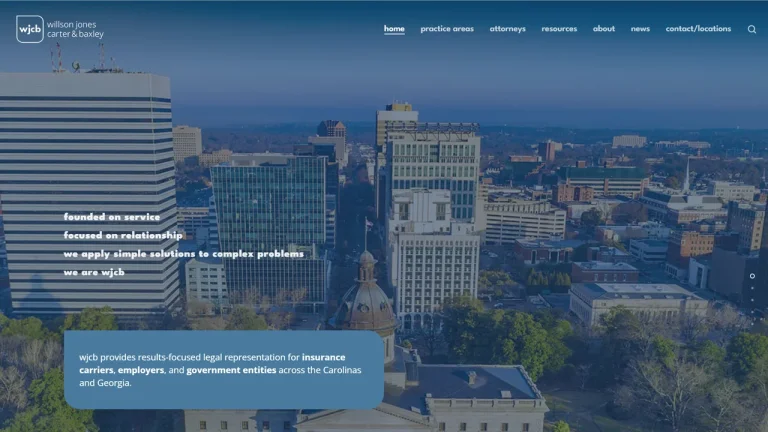This screenshot has height=432, width=768.
Task: Open the news menu item
Action: click(640, 28)
